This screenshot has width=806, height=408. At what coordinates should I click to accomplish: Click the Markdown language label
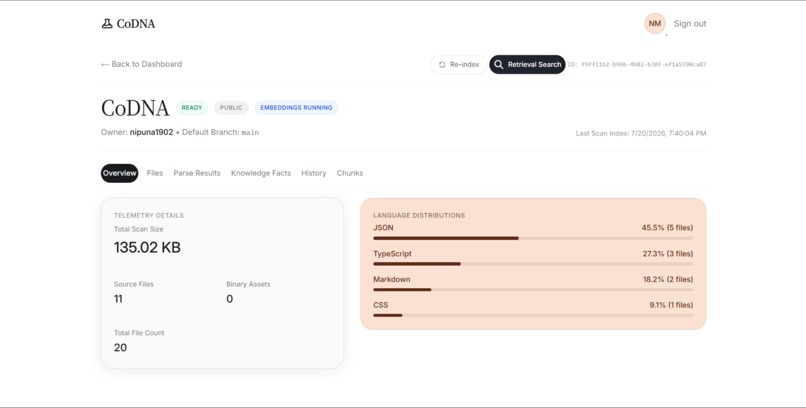point(392,280)
